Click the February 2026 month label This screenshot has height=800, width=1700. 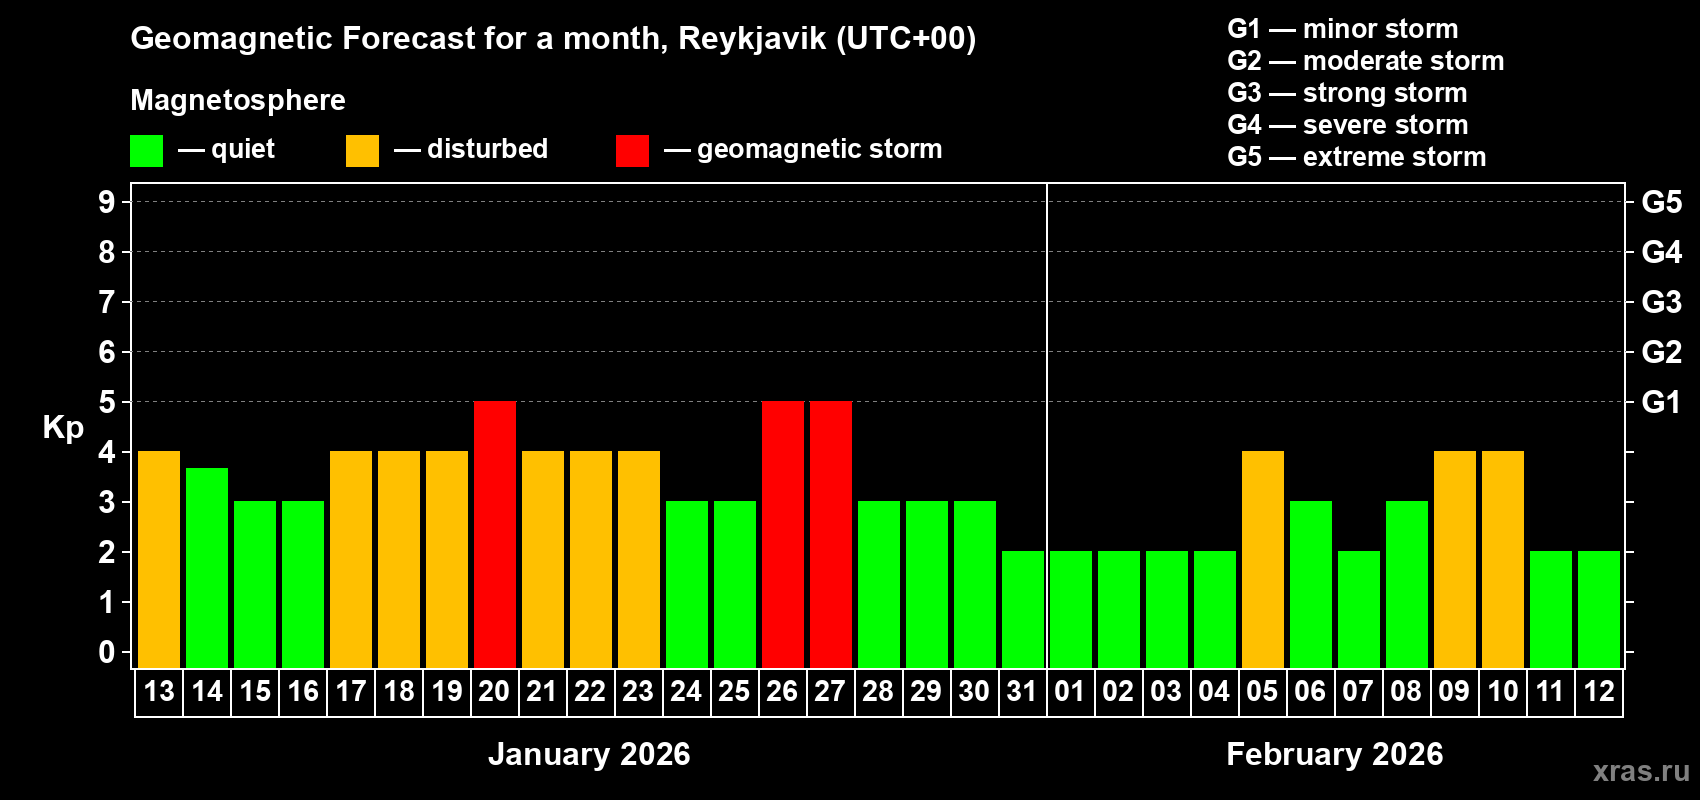(x=1335, y=754)
